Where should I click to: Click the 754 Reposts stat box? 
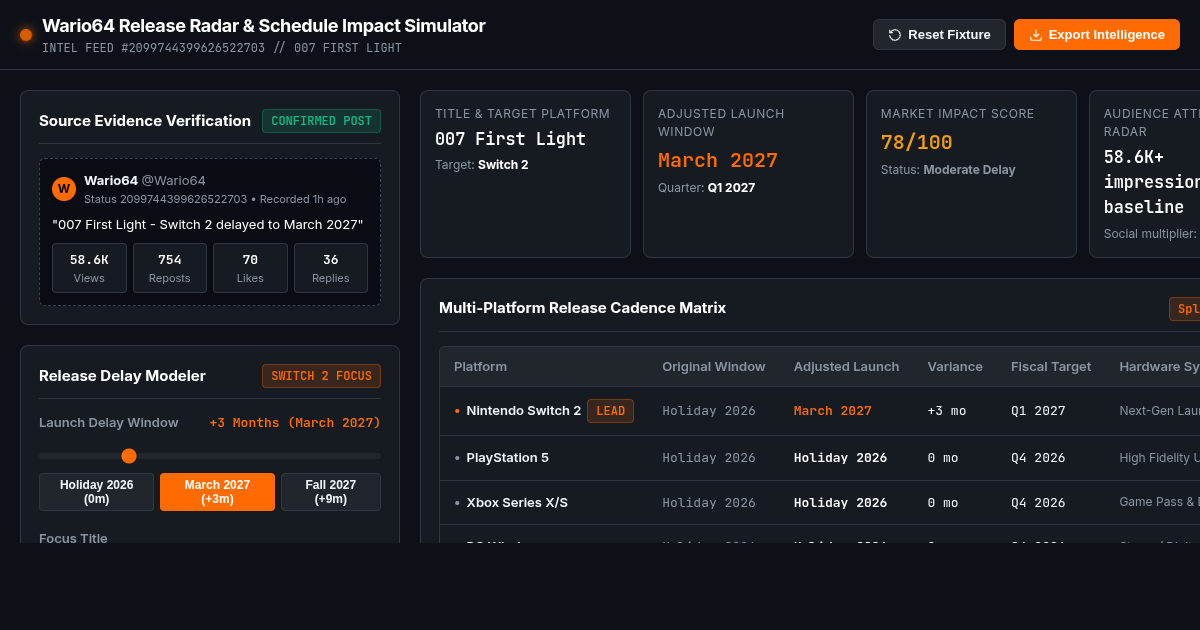point(170,268)
